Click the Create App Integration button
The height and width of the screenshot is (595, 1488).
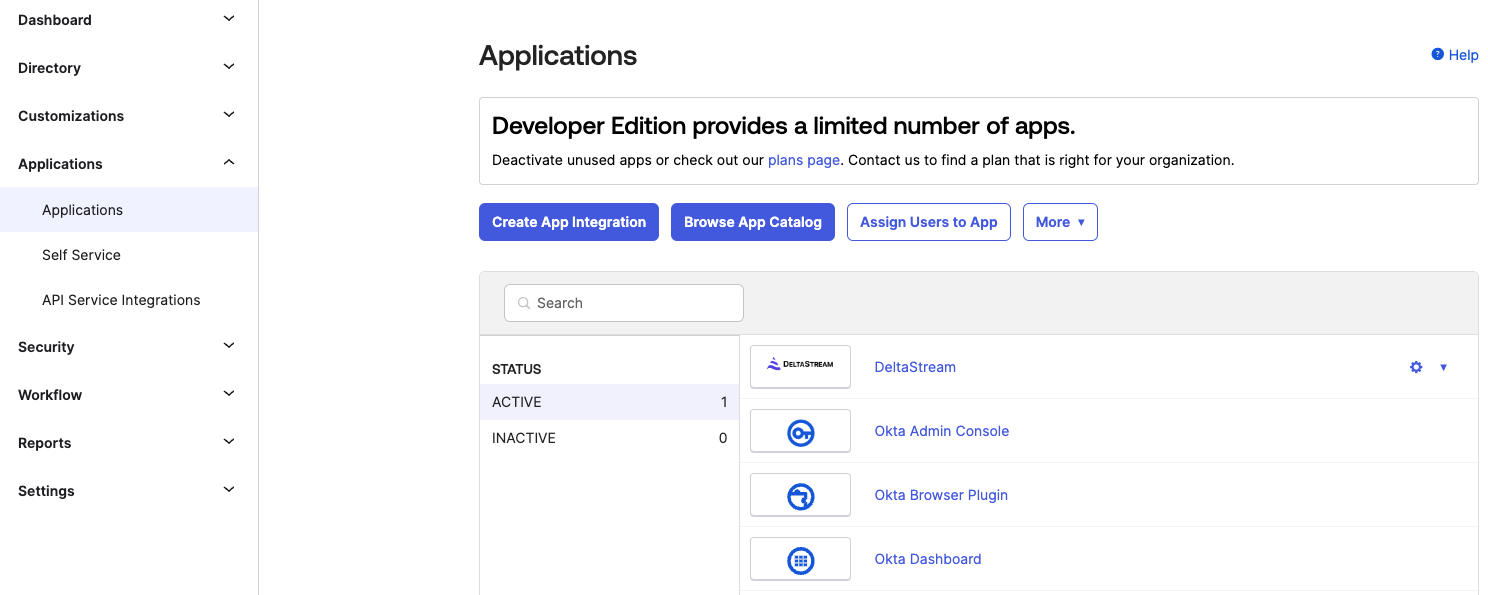[569, 222]
